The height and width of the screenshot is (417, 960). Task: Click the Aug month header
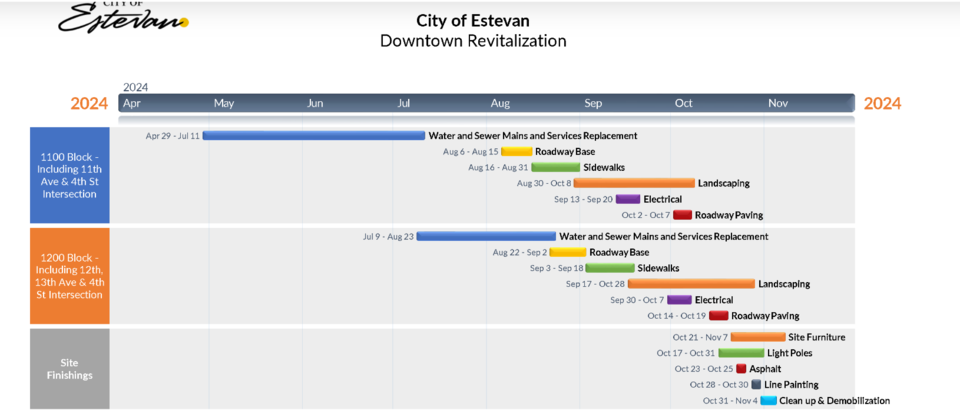[500, 103]
